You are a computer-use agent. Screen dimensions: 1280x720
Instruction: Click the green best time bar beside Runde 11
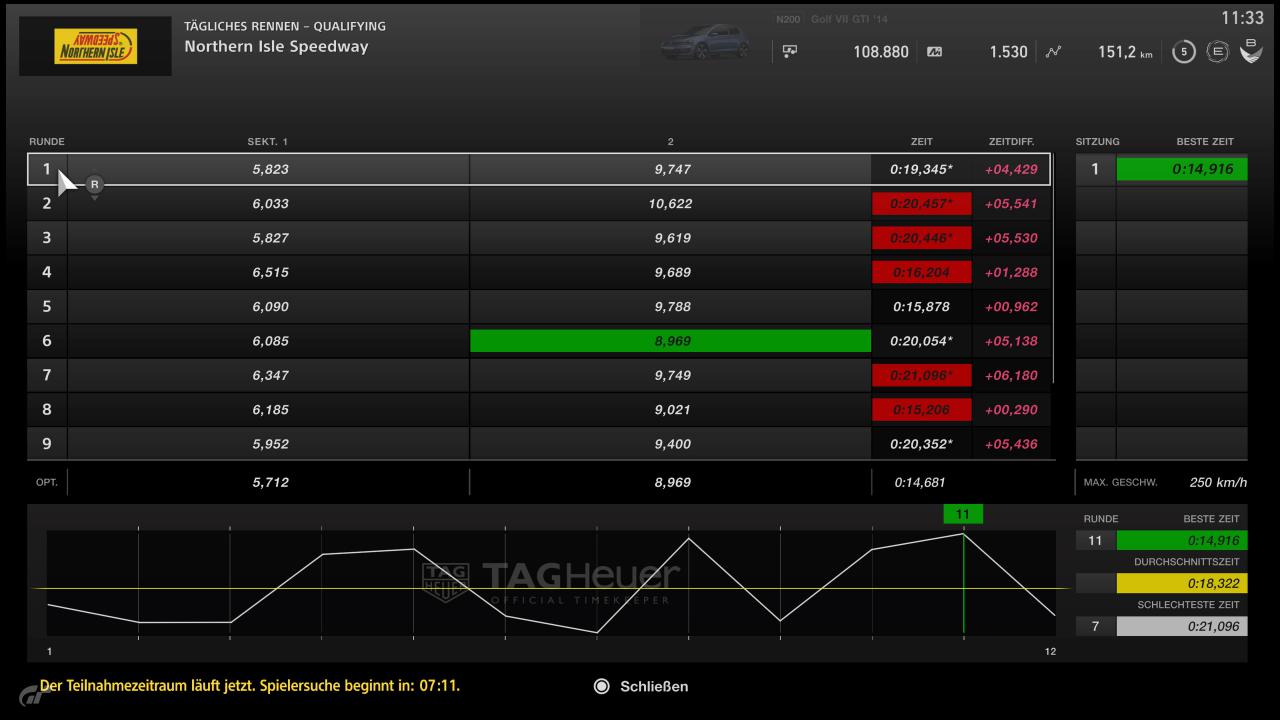pyautogui.click(x=1182, y=540)
